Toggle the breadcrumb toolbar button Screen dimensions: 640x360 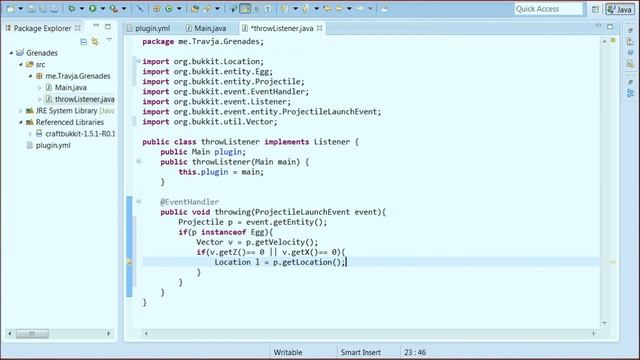(233, 9)
